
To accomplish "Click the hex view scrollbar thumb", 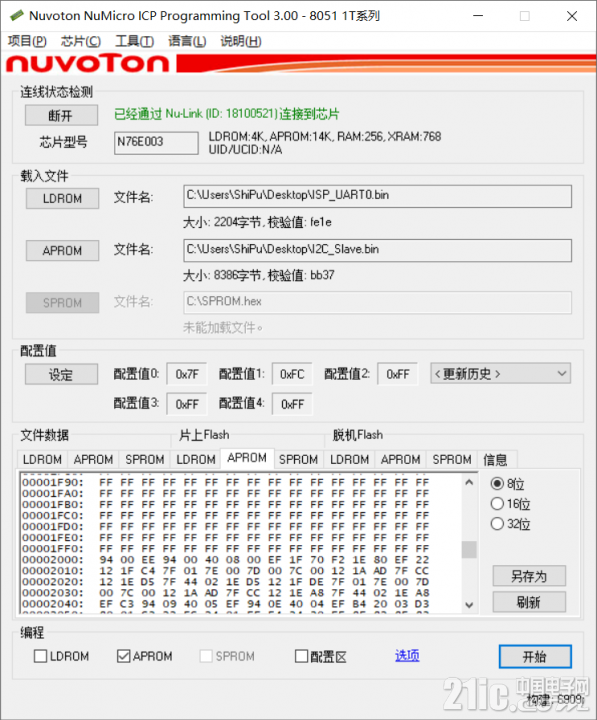I will click(469, 549).
